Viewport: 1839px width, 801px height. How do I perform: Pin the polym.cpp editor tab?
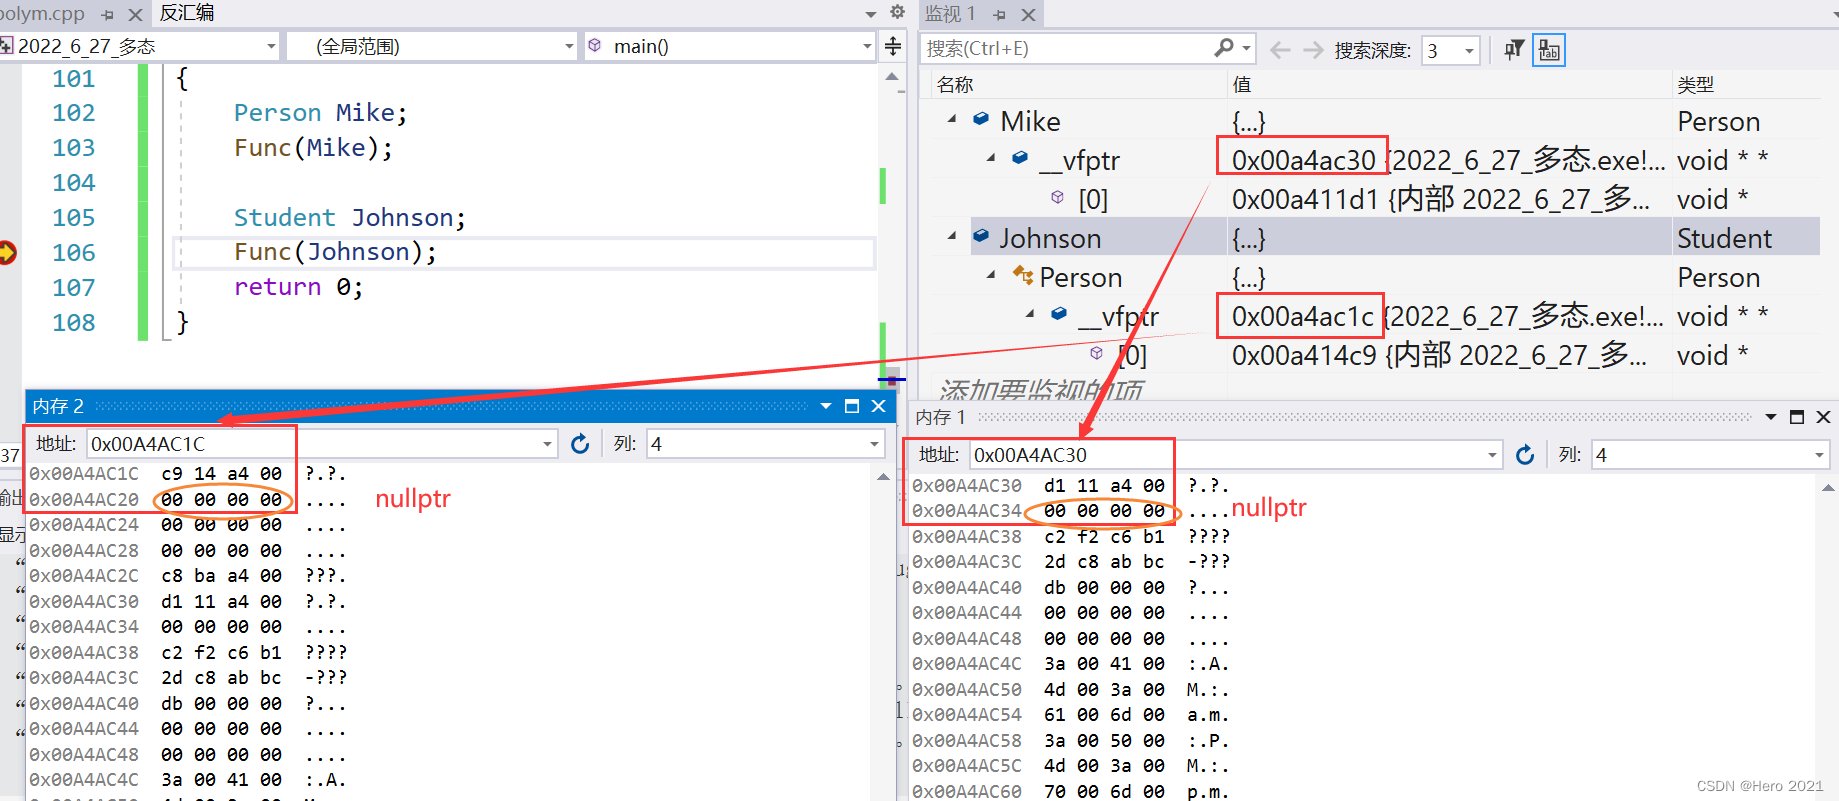pos(107,15)
